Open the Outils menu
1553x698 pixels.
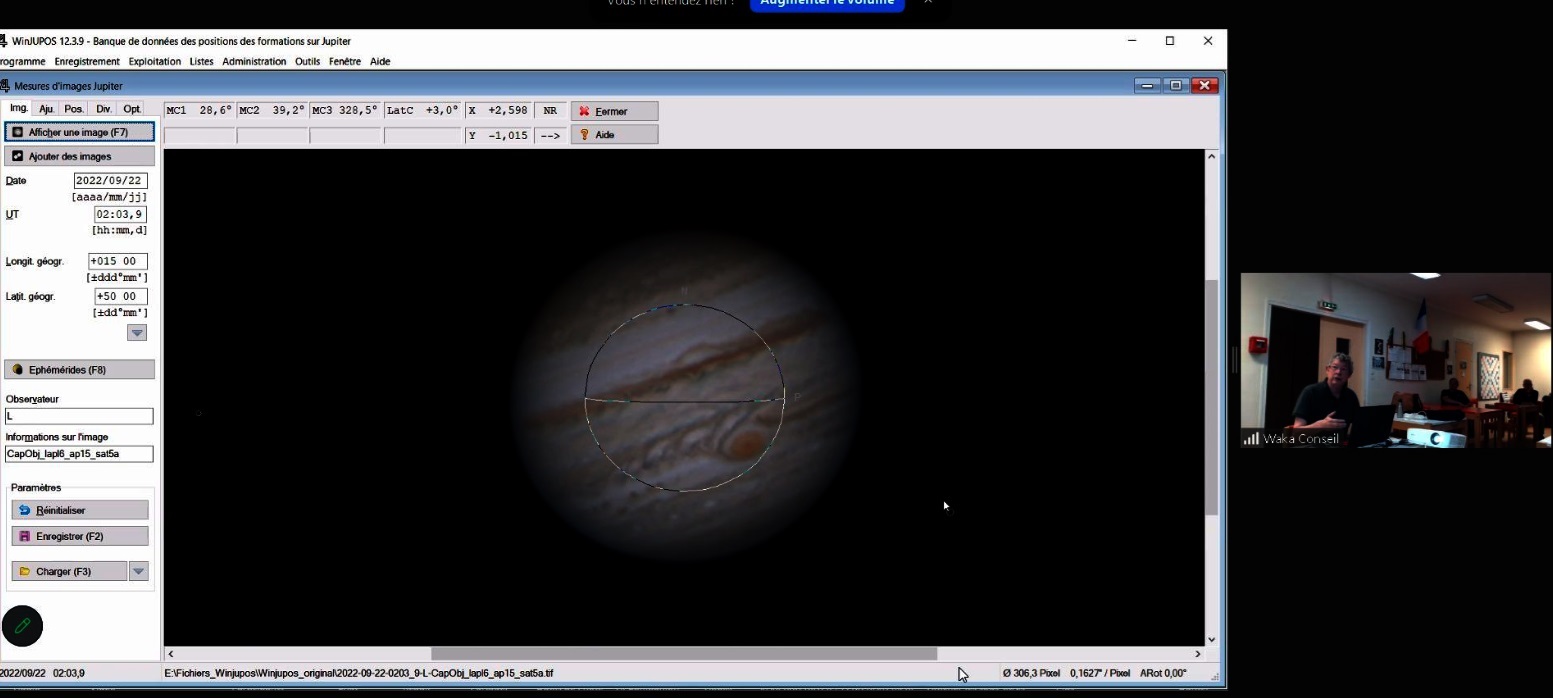tap(307, 61)
